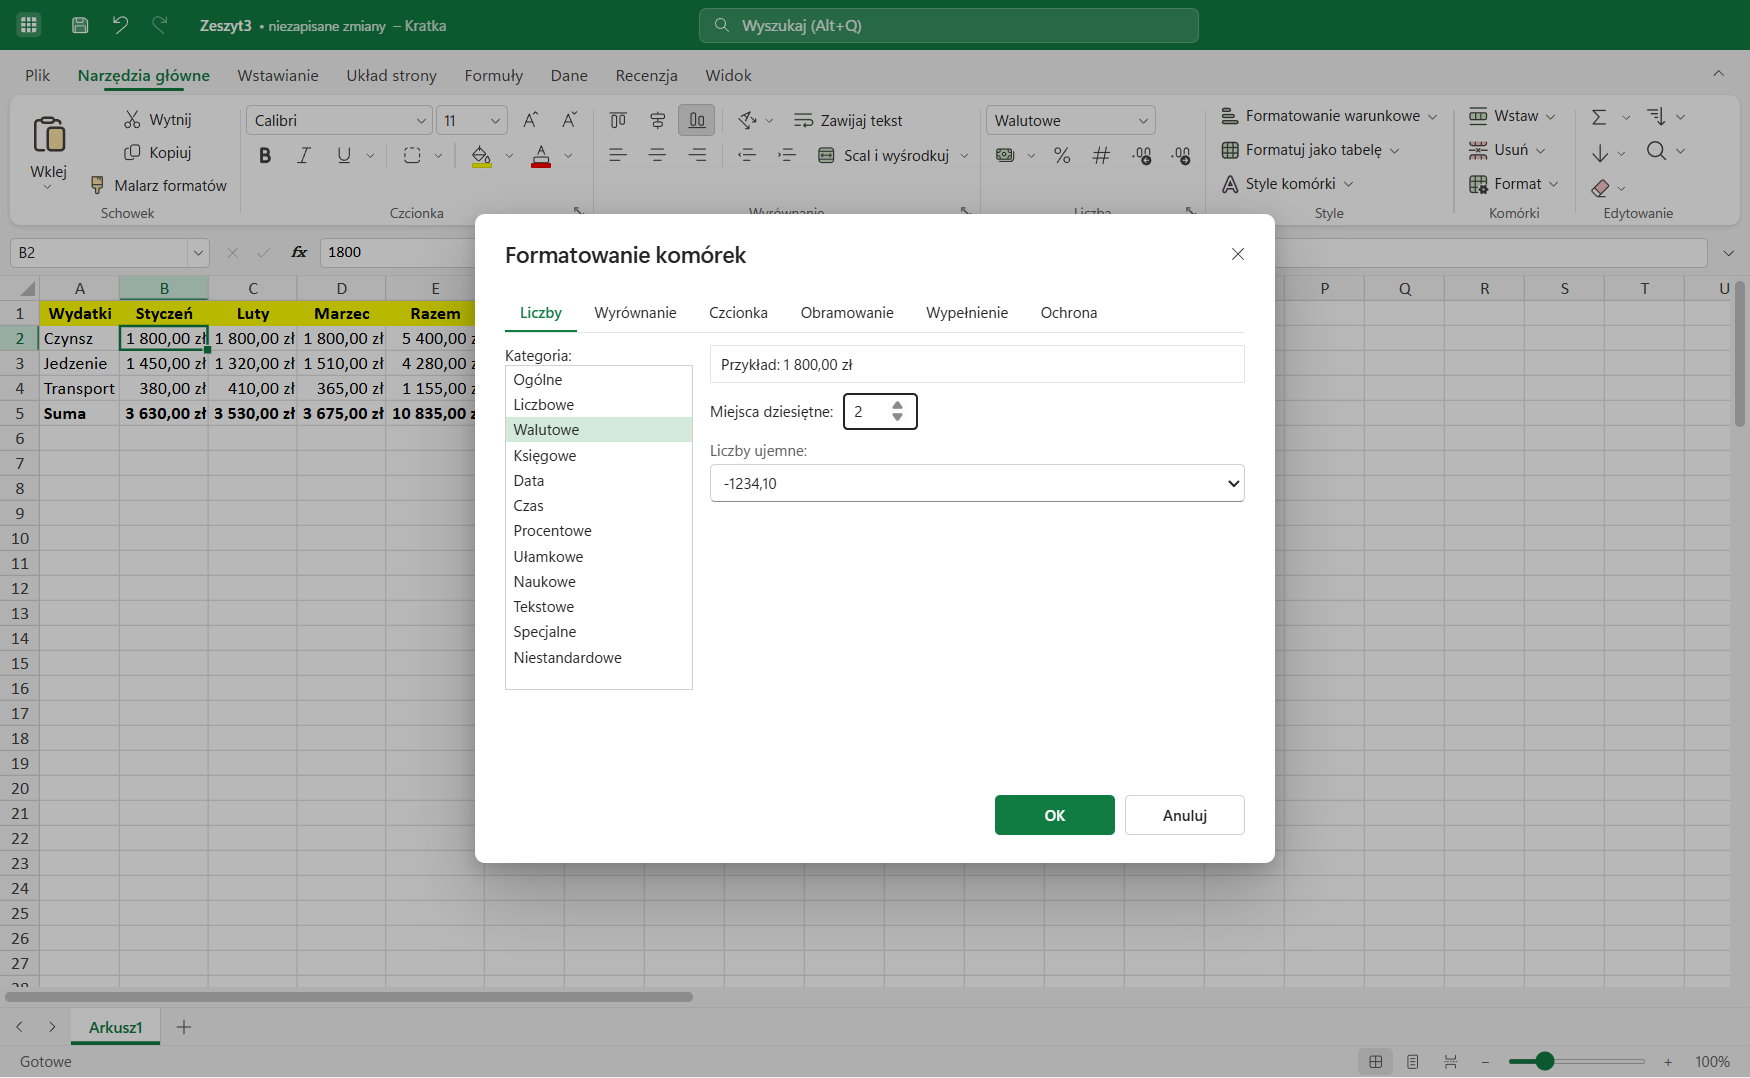1750x1078 pixels.
Task: Click the Decrease font size icon
Action: [x=569, y=120]
